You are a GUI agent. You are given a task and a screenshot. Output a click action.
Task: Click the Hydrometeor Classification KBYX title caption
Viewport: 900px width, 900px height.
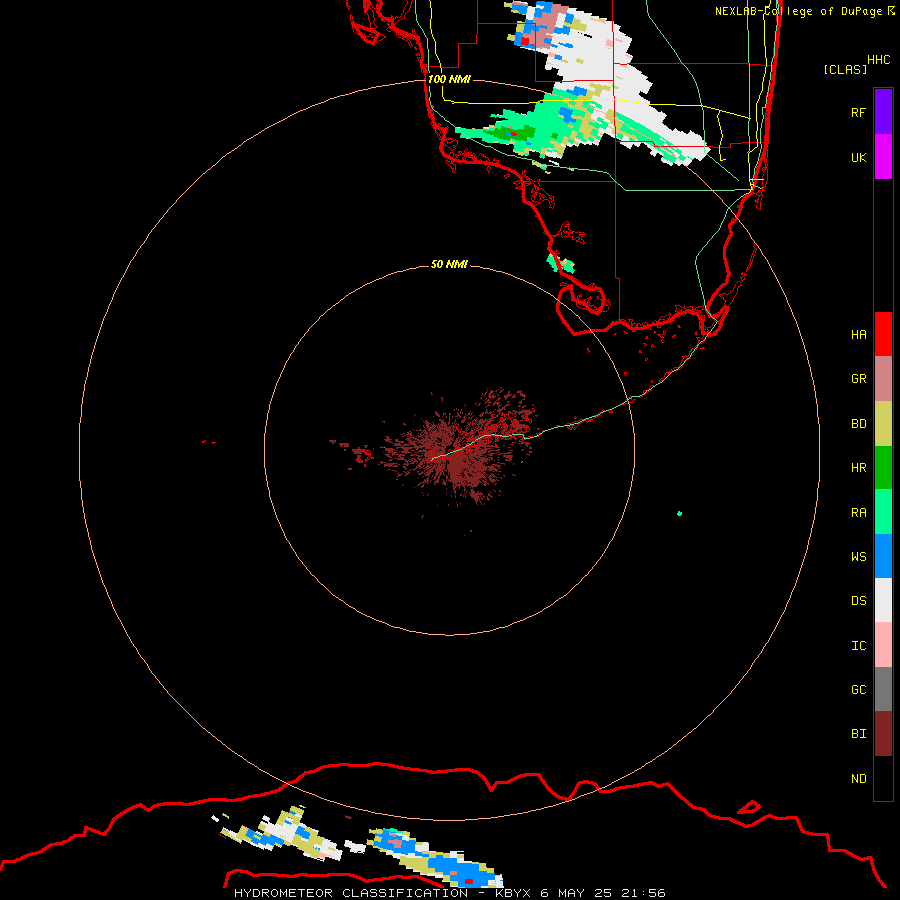pyautogui.click(x=449, y=893)
